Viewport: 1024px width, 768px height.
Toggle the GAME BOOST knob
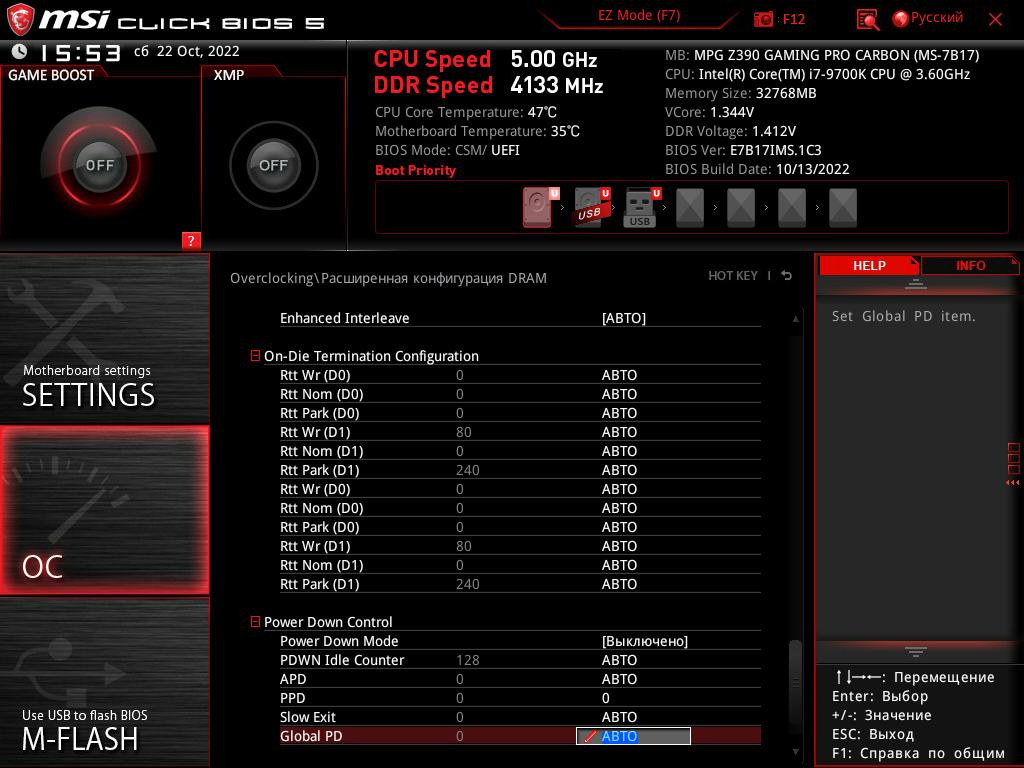pos(99,165)
